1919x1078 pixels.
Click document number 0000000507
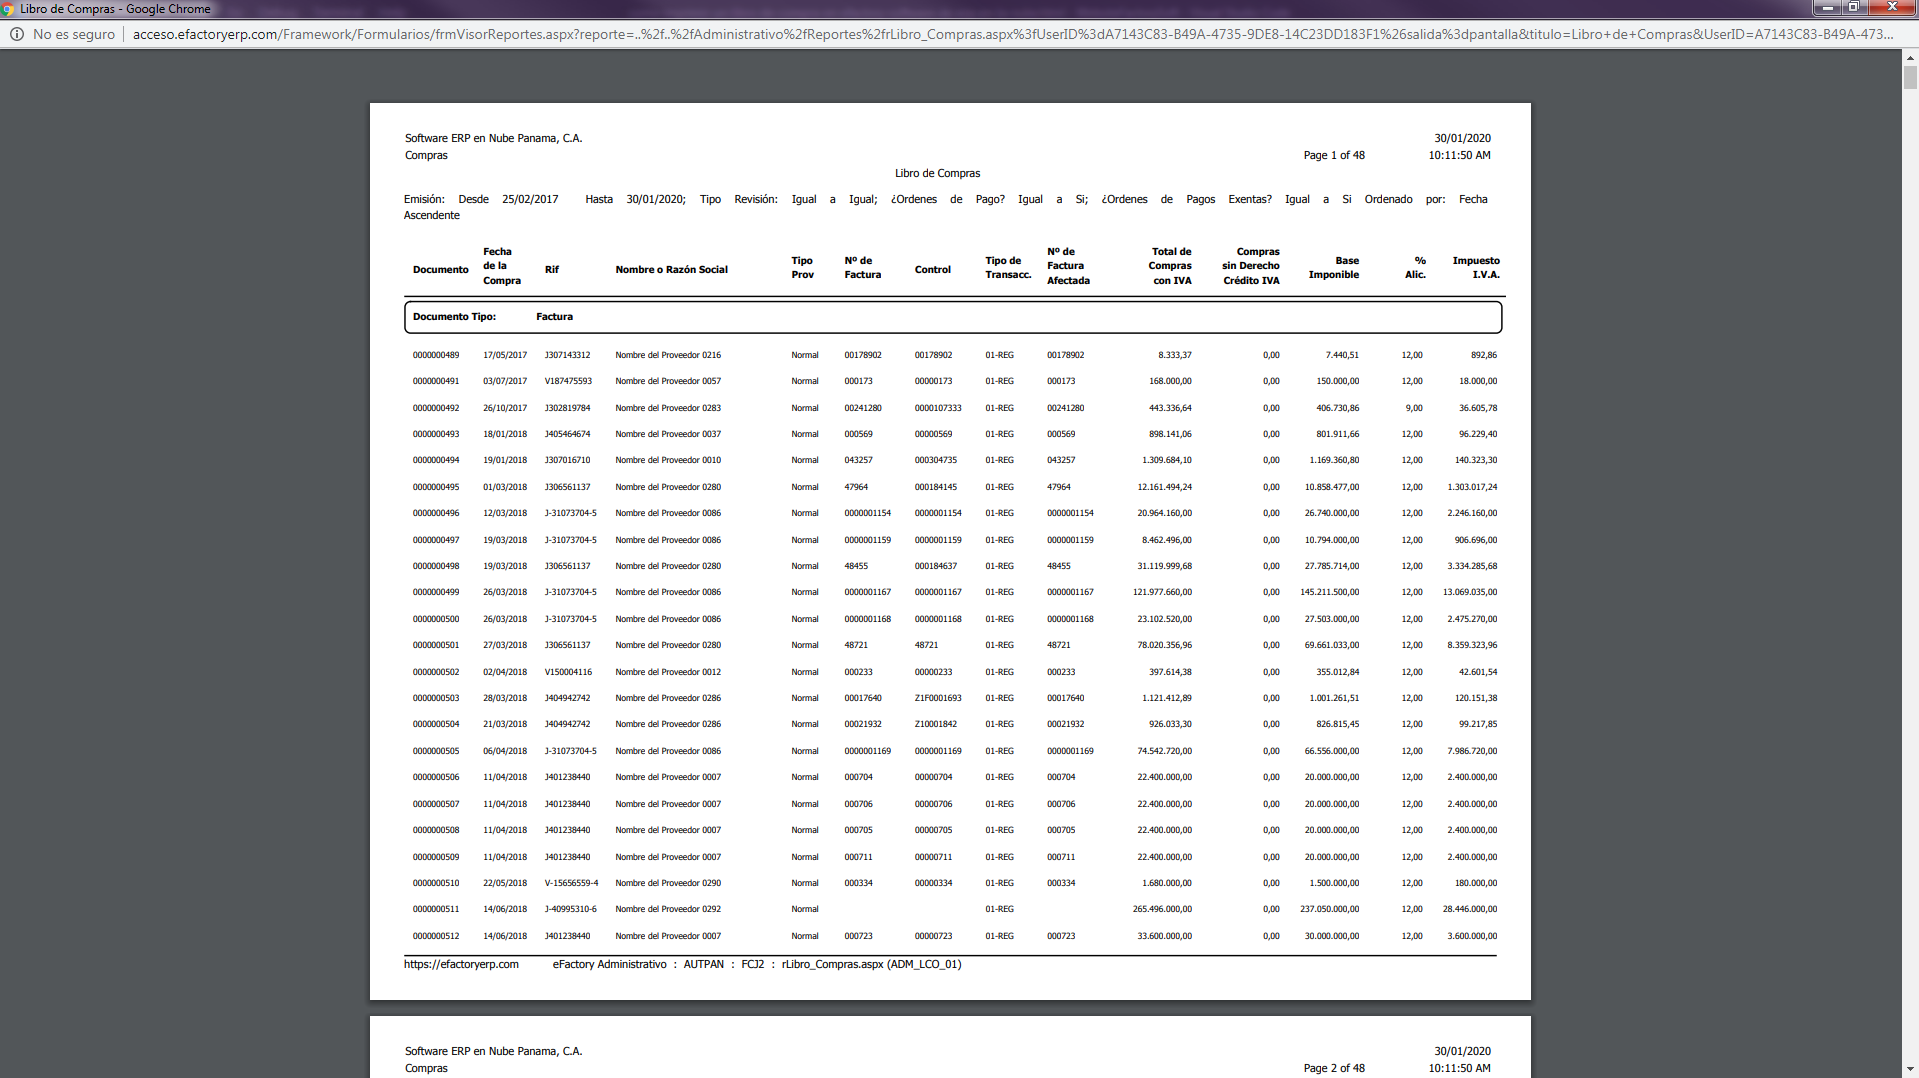436,804
